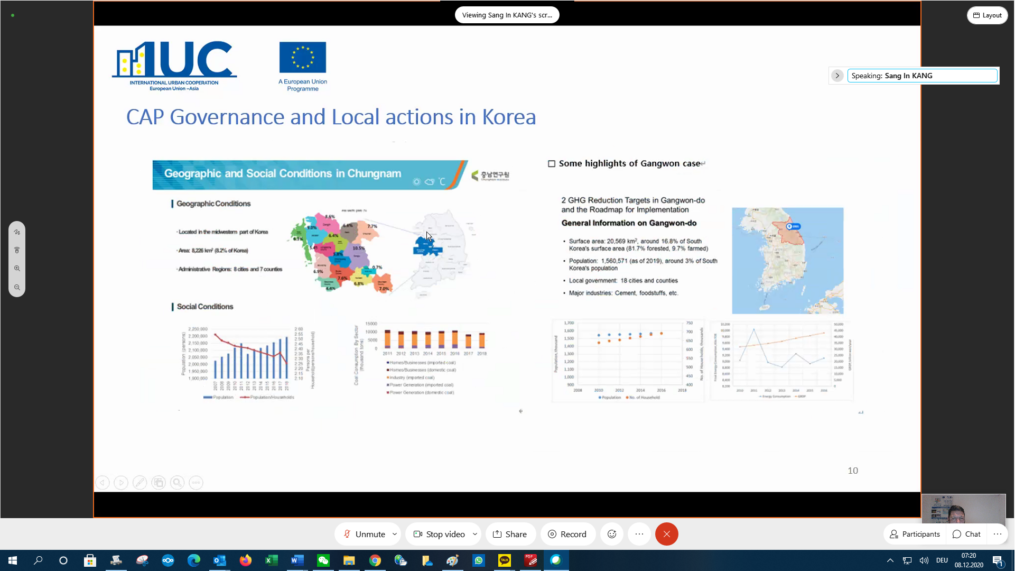Open Firefox from the Windows taskbar
This screenshot has width=1024, height=571.
pyautogui.click(x=245, y=561)
